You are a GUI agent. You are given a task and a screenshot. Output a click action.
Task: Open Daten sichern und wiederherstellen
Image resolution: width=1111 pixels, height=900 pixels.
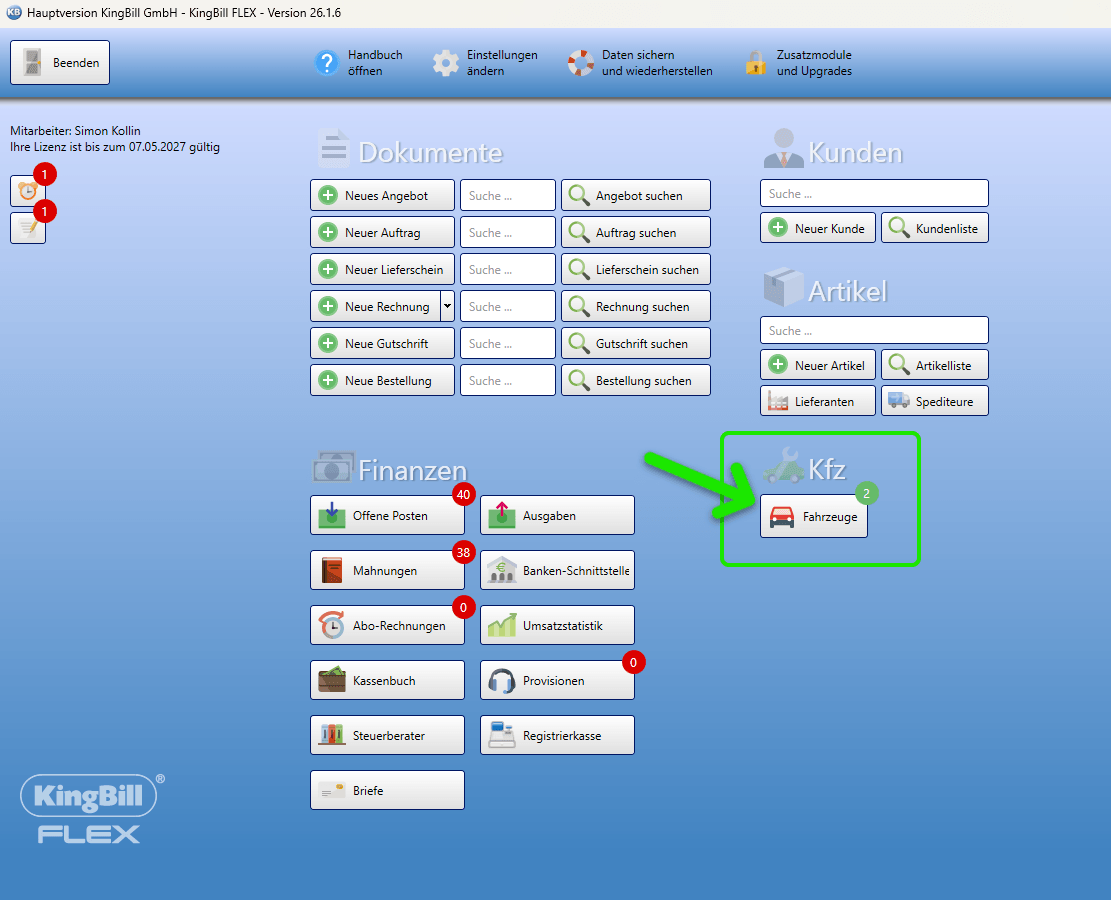(640, 63)
